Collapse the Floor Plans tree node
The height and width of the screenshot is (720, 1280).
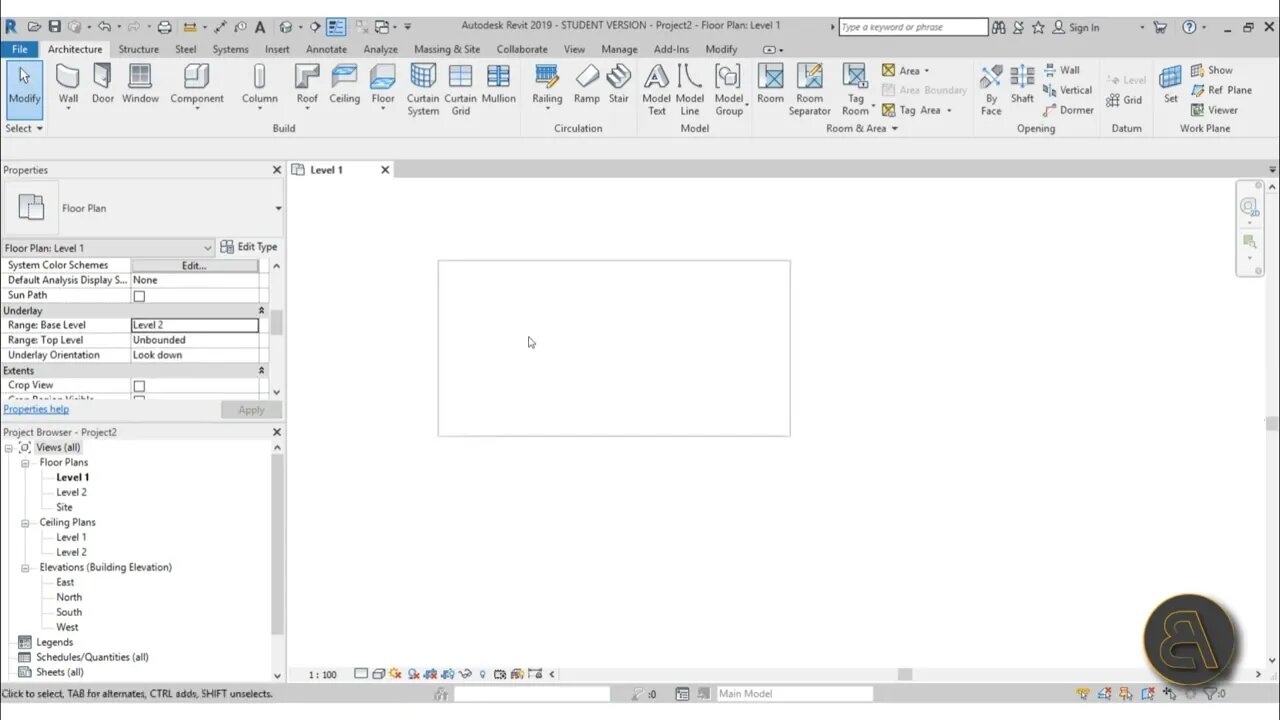[26, 463]
